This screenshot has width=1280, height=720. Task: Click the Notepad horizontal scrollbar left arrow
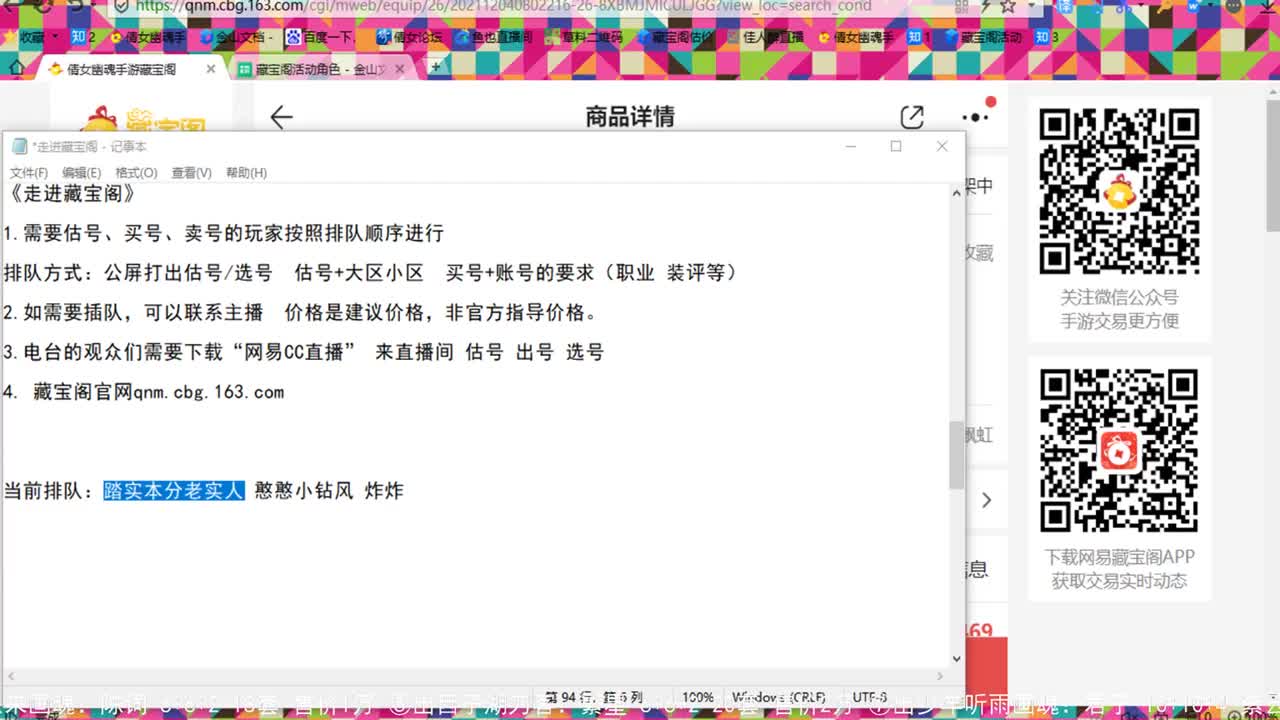[9, 677]
